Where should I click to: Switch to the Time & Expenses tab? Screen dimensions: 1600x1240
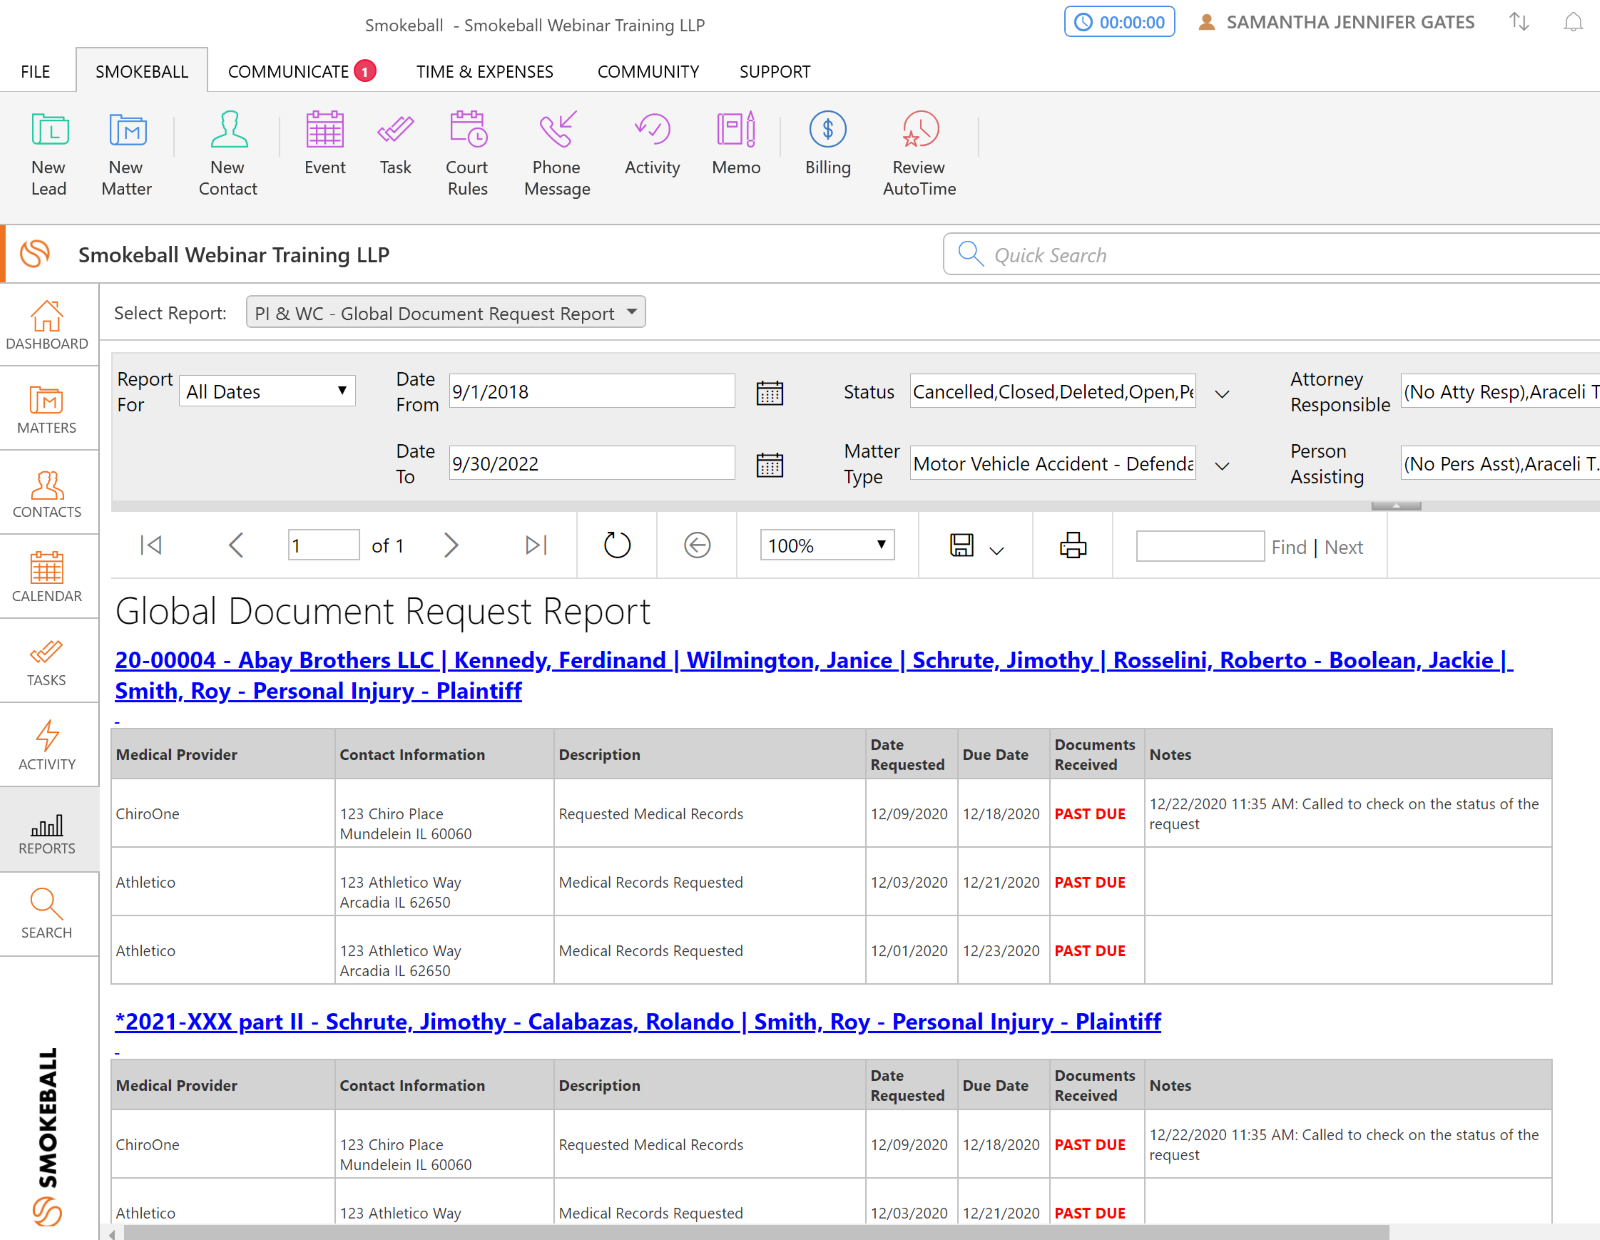point(485,72)
